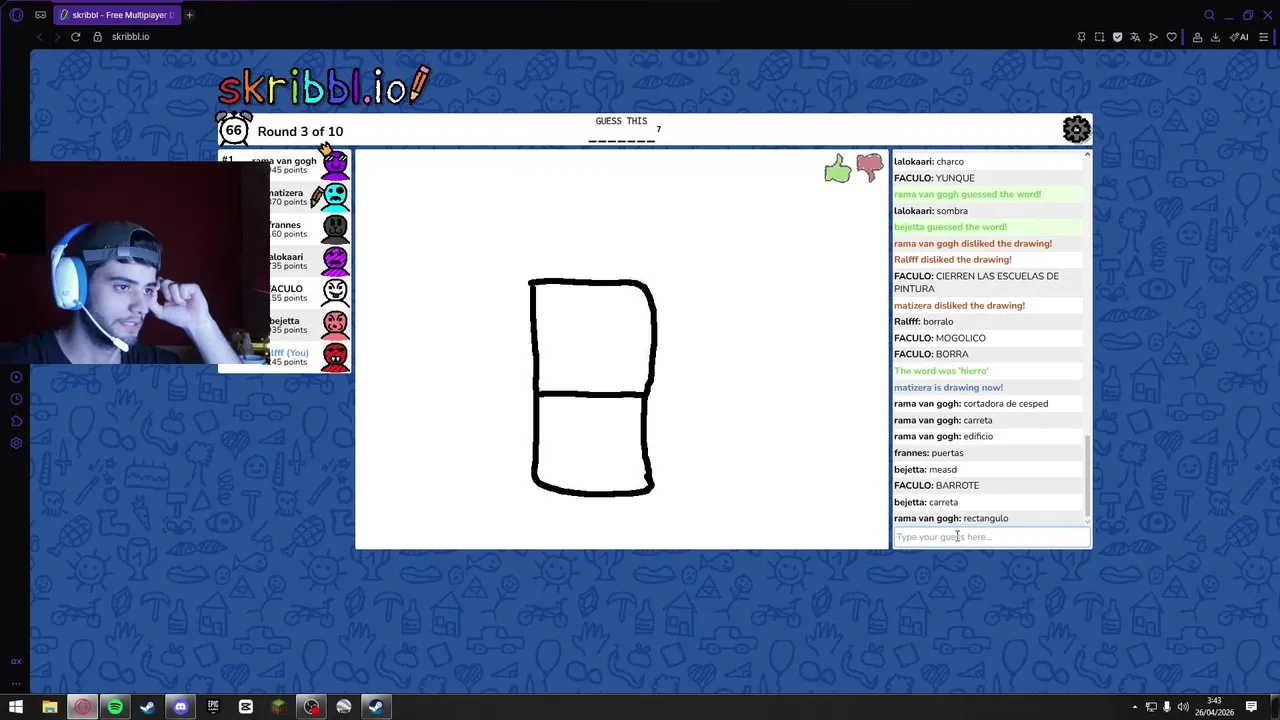This screenshot has height=720, width=1280.
Task: Select Ralfff (You) red avatar
Action: (x=335, y=356)
